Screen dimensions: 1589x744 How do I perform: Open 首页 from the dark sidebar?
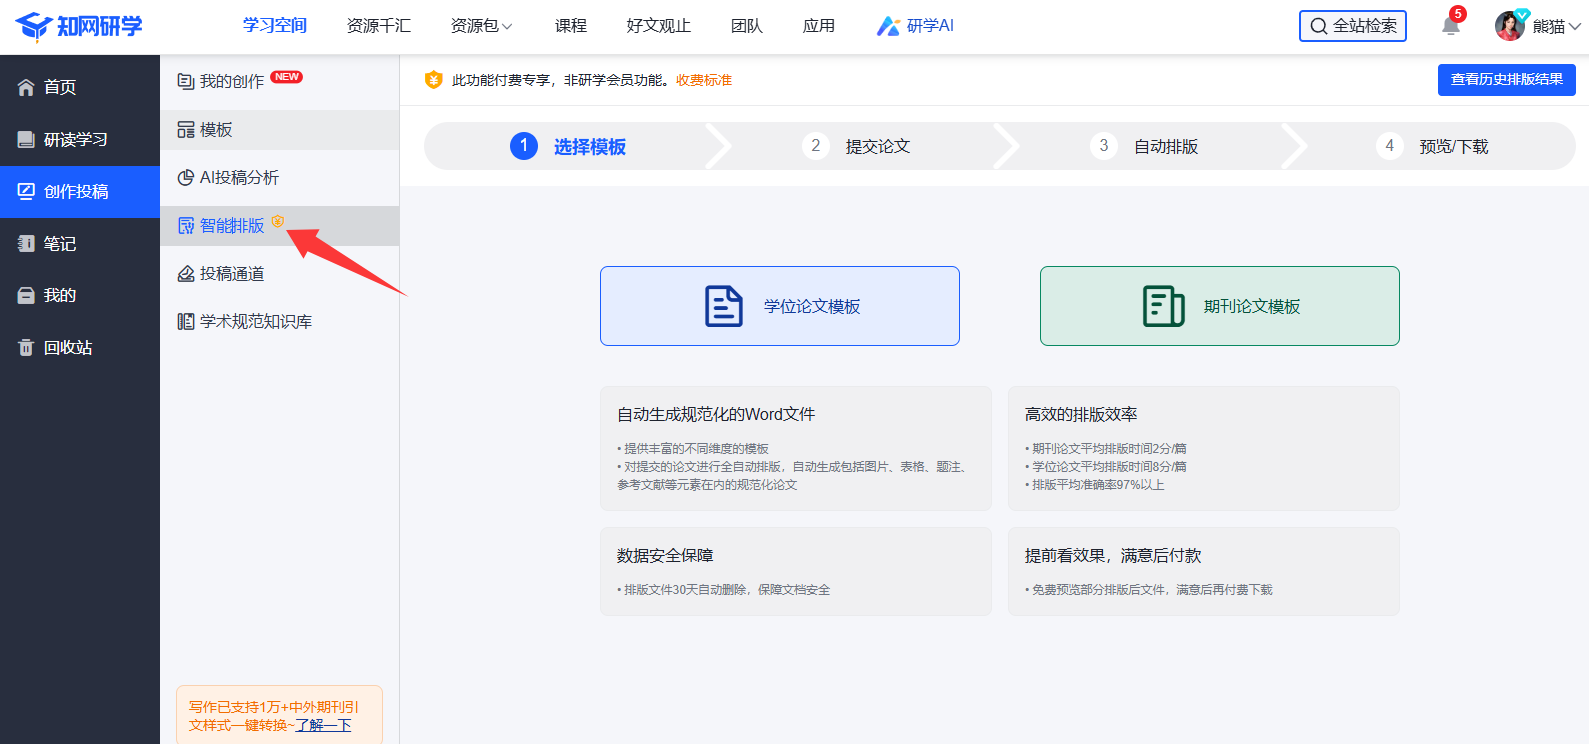60,87
